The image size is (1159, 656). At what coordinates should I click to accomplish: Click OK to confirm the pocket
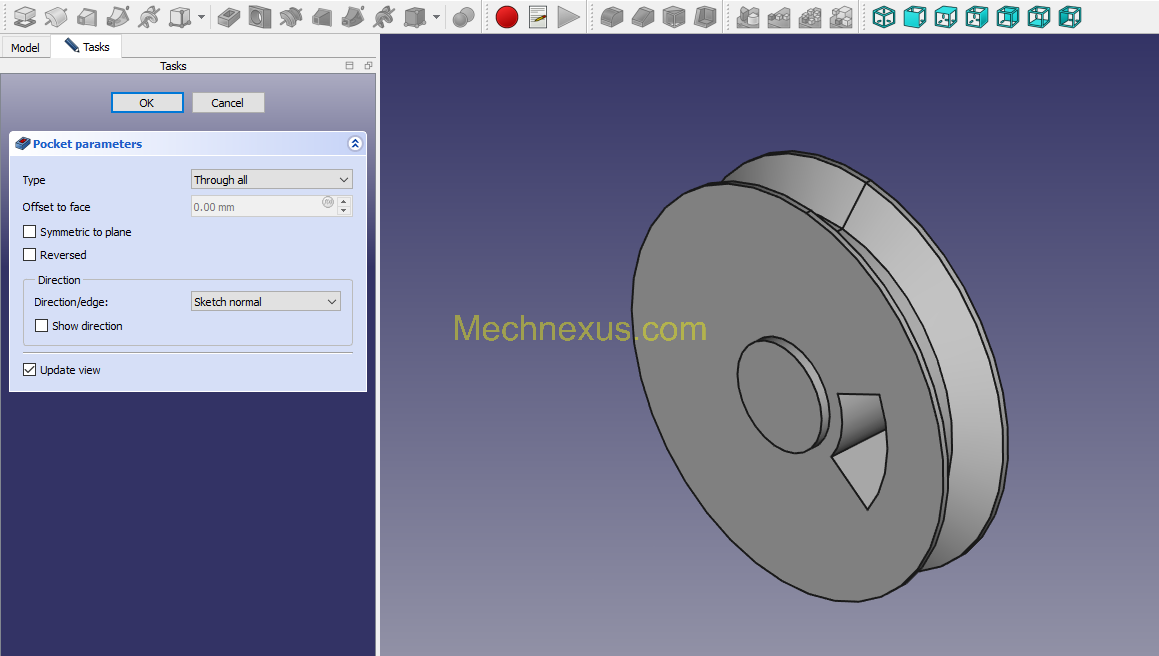147,103
